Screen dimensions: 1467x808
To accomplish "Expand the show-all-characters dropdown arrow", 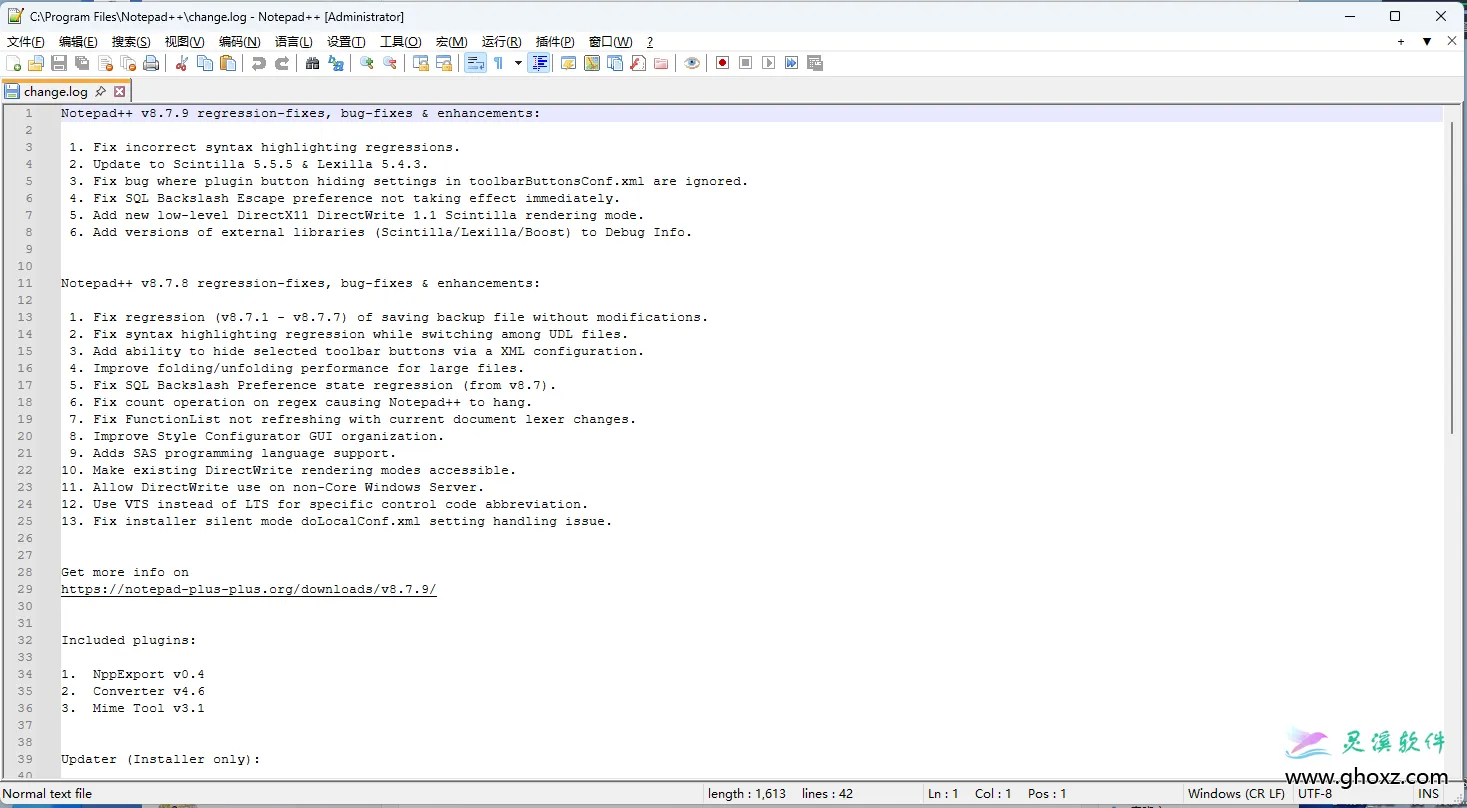I will [518, 63].
